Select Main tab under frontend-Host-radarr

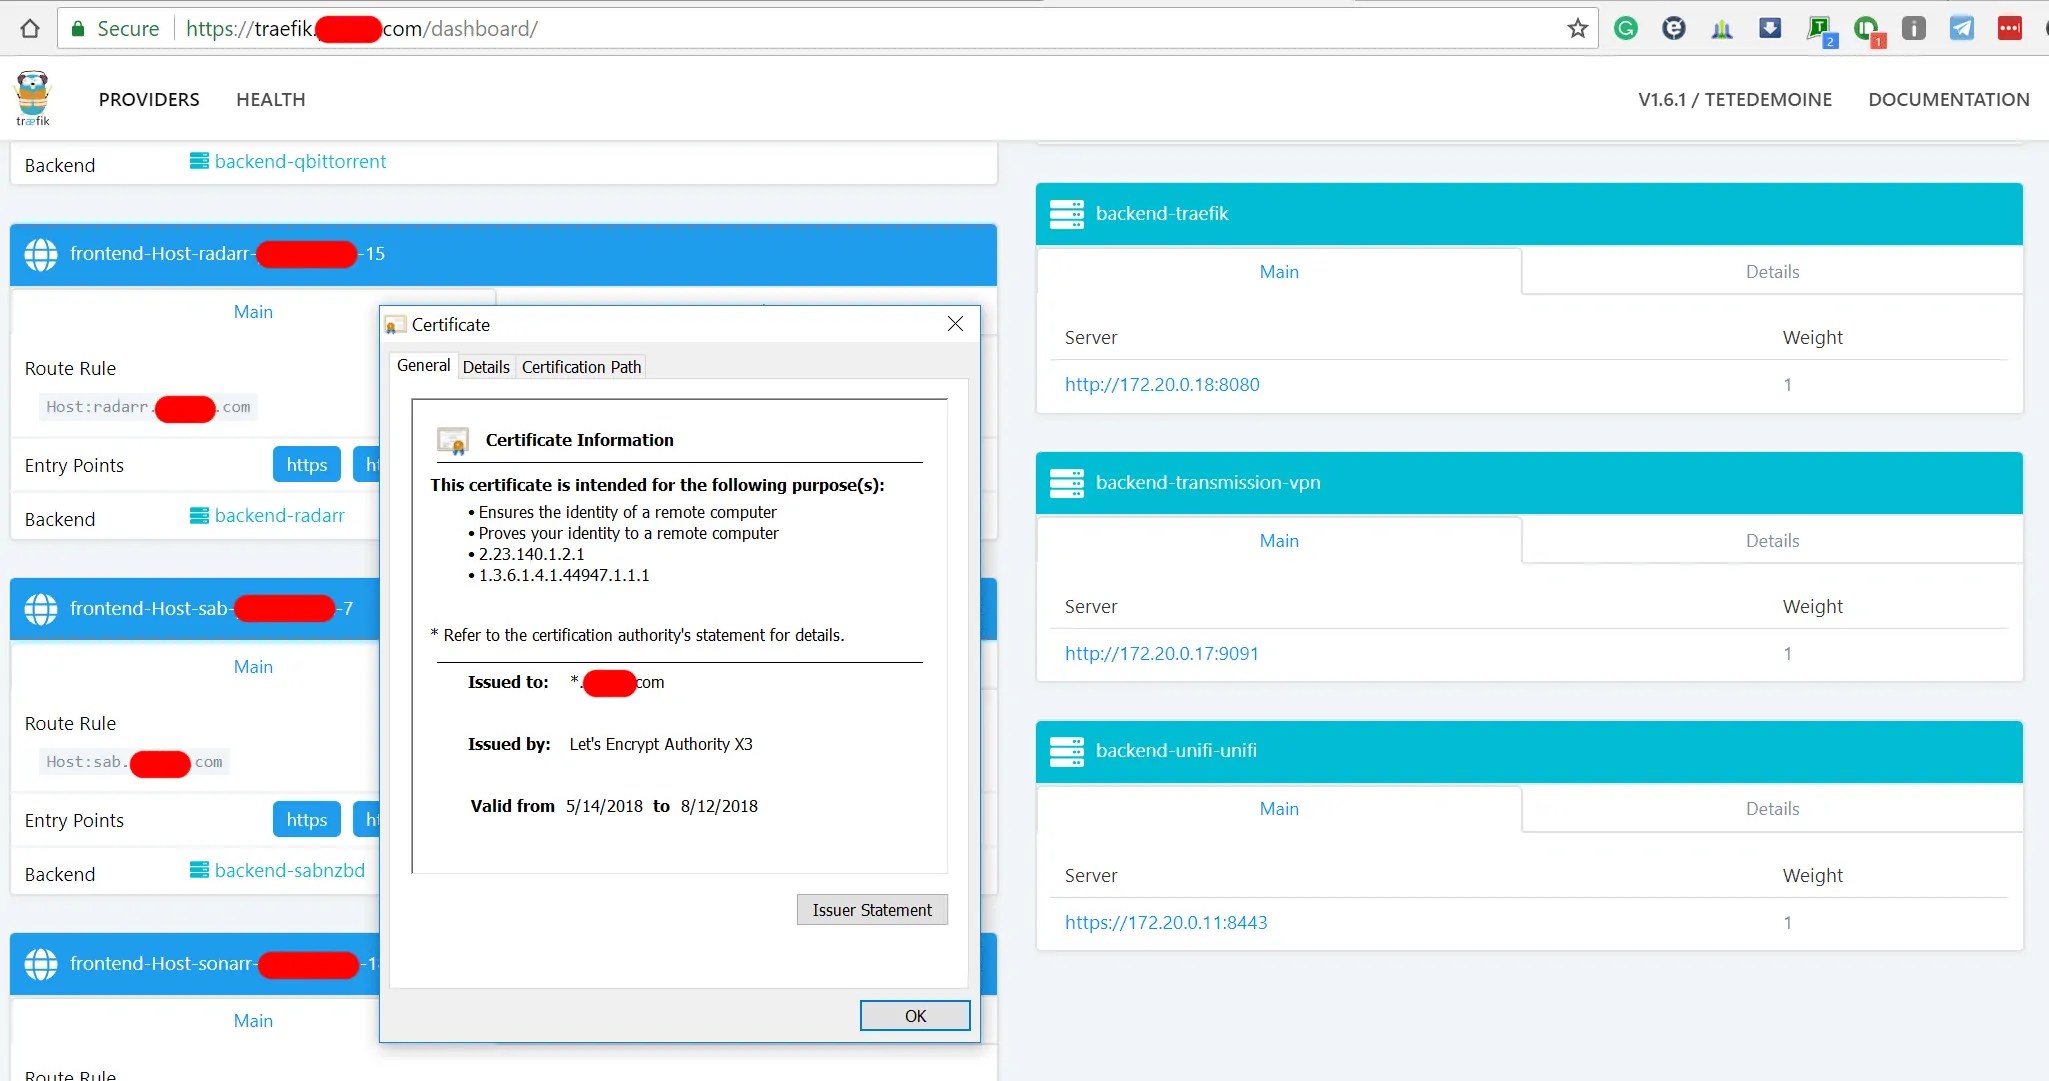coord(253,312)
